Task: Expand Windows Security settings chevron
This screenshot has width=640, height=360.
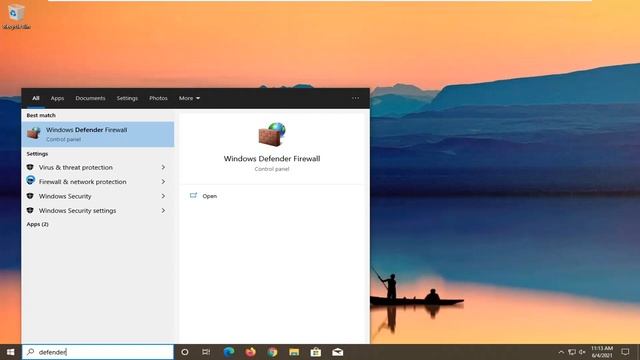Action: [163, 211]
